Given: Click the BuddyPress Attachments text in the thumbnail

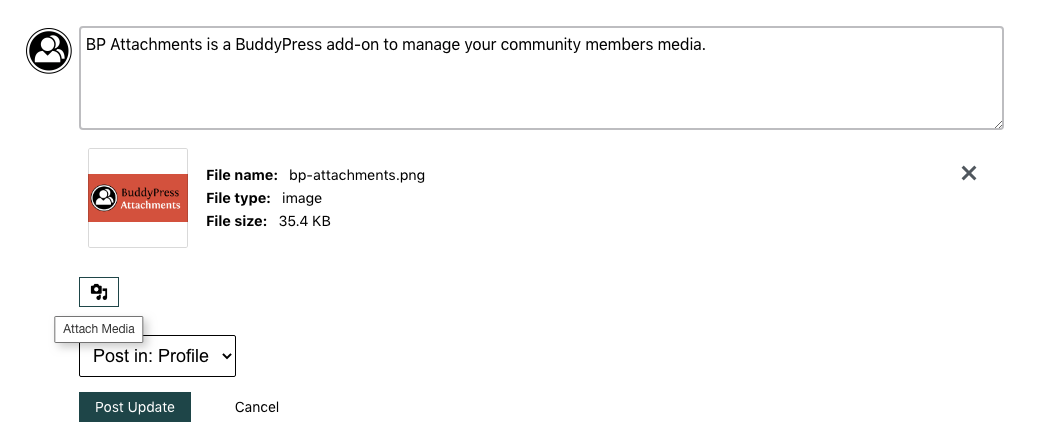Looking at the screenshot, I should (x=150, y=198).
